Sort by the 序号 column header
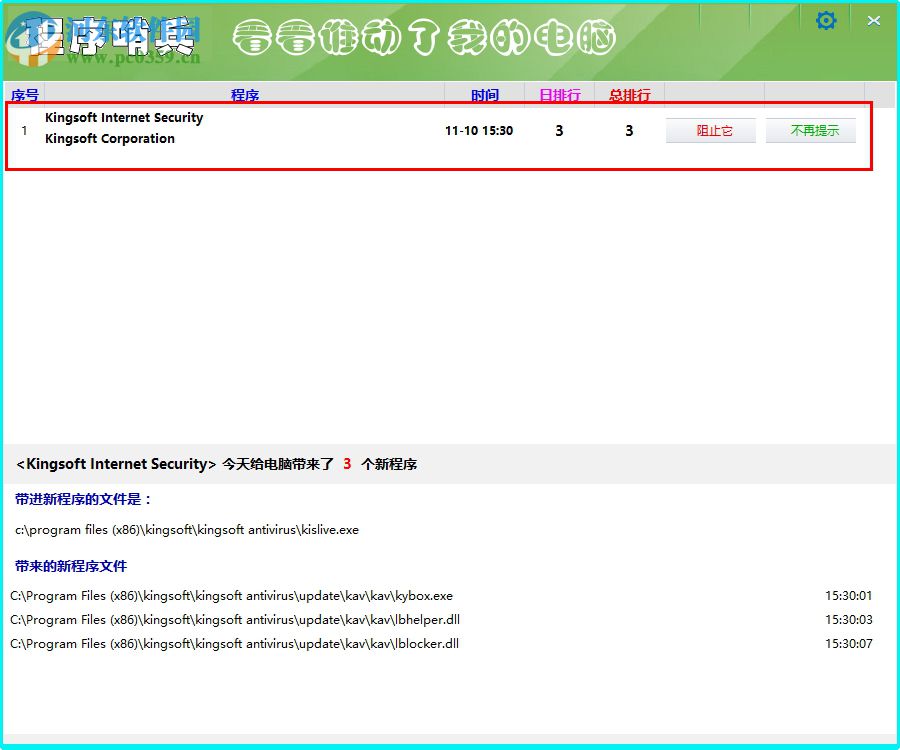The width and height of the screenshot is (900, 750). [x=25, y=95]
